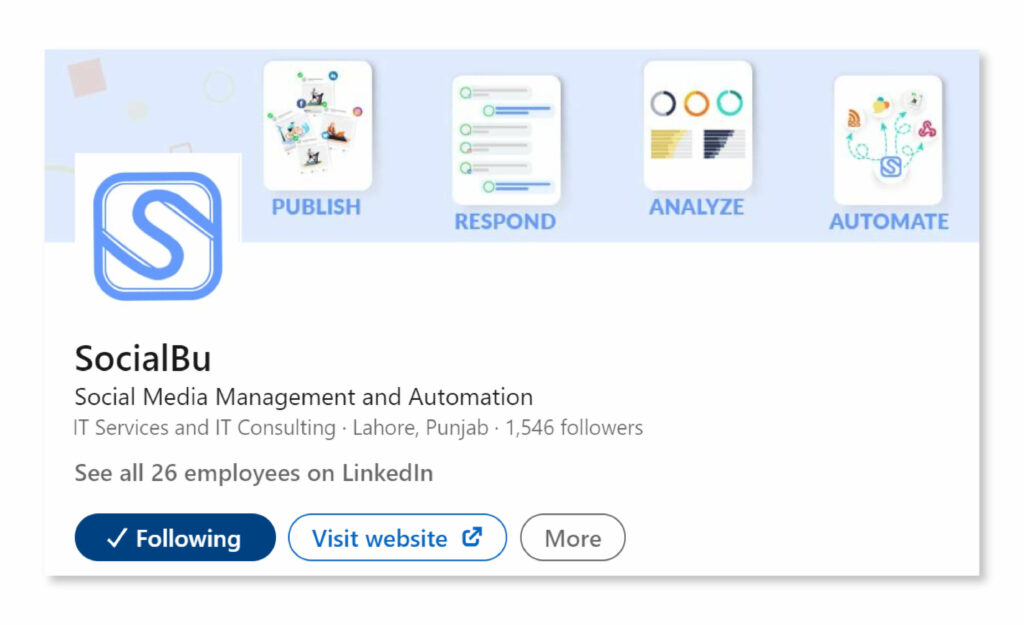Click the SocialBu company name heading
This screenshot has height=625, width=1024.
pos(143,358)
